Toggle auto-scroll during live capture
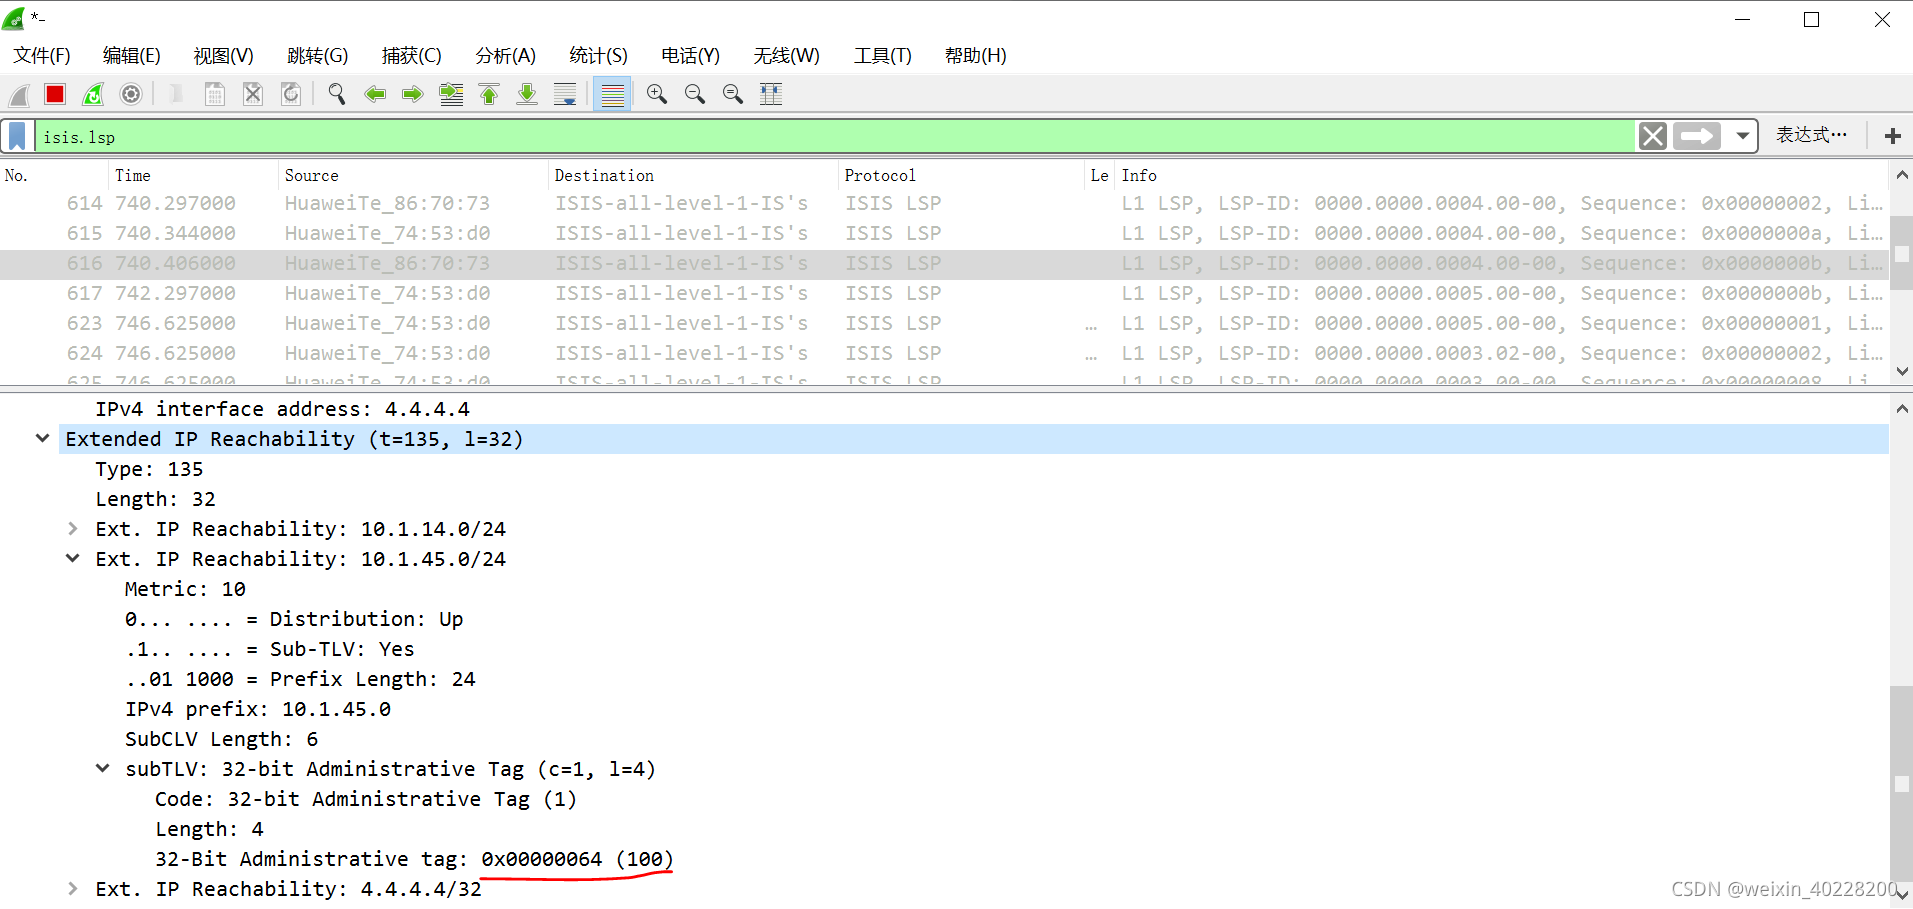This screenshot has height=909, width=1913. [565, 95]
